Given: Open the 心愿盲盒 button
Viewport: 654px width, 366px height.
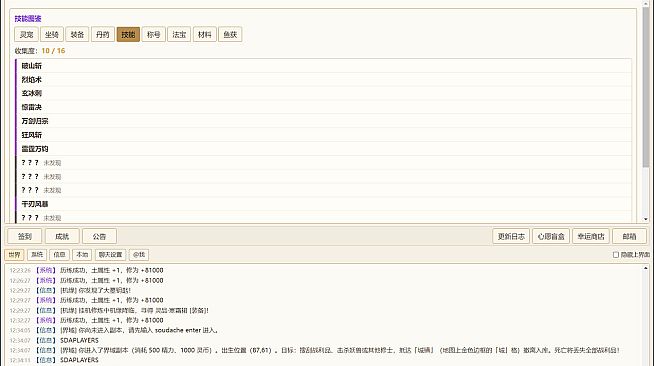Looking at the screenshot, I should (x=551, y=236).
